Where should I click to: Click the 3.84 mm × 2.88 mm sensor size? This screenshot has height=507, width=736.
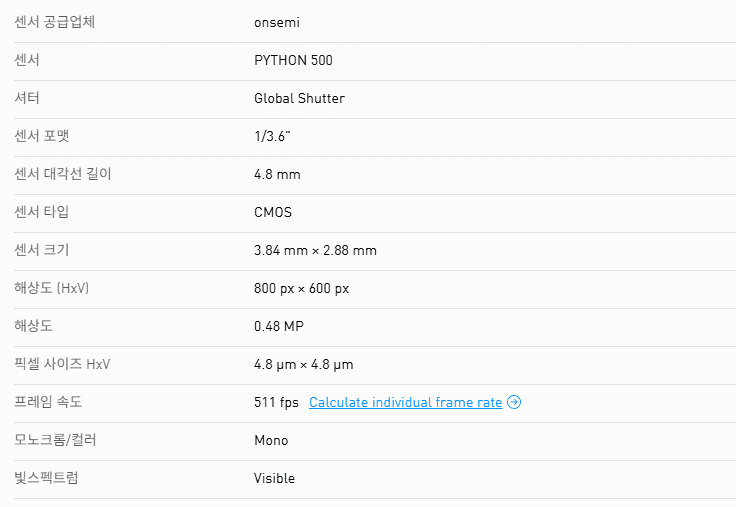(x=315, y=250)
